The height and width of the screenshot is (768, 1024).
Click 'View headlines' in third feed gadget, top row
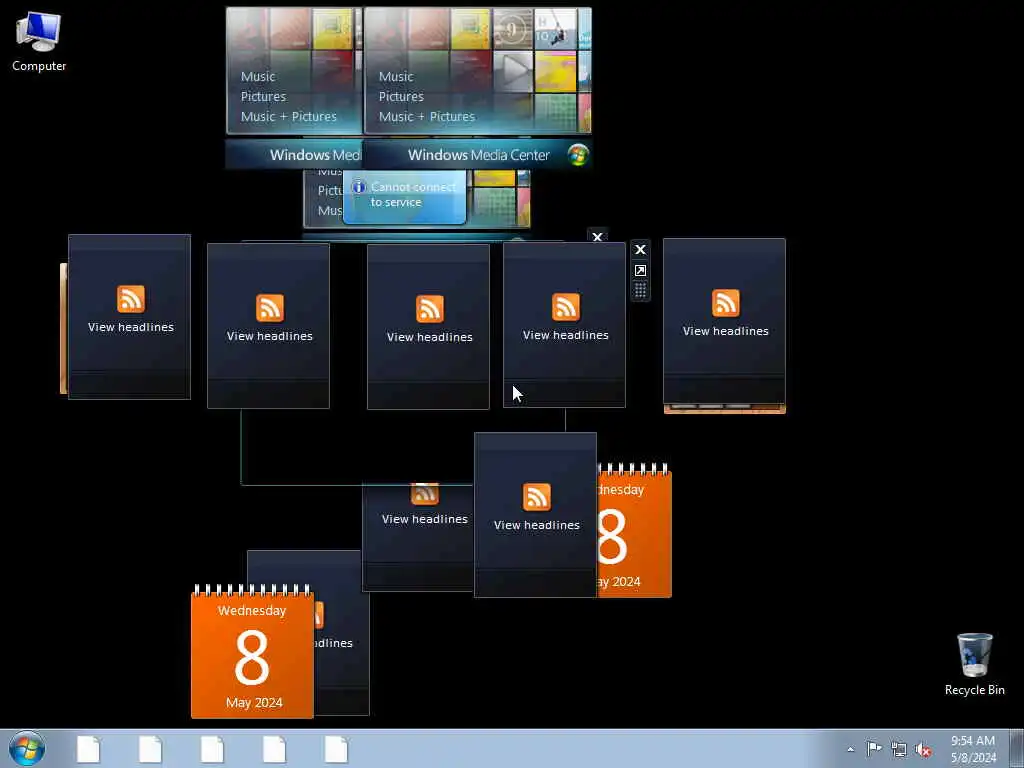coord(430,337)
